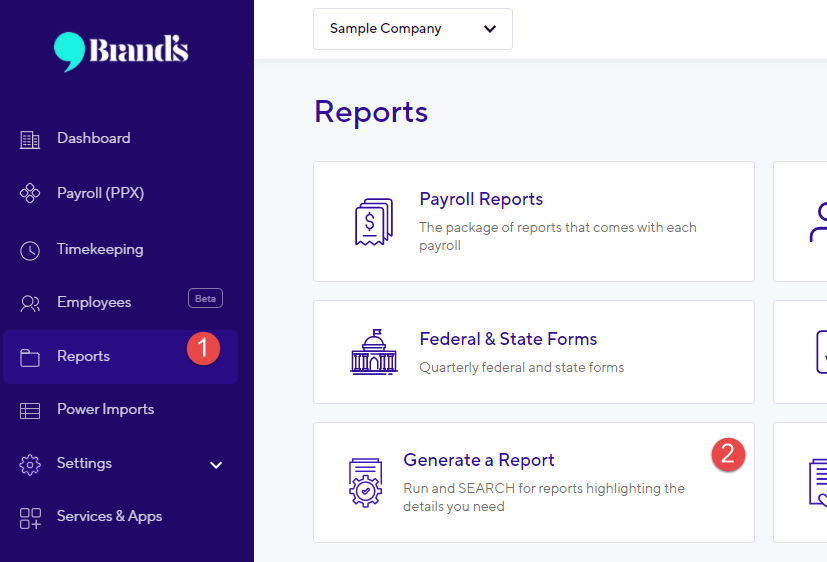Click the Dashboard building icon
Screen dimensions: 827x562
[x=30, y=140]
